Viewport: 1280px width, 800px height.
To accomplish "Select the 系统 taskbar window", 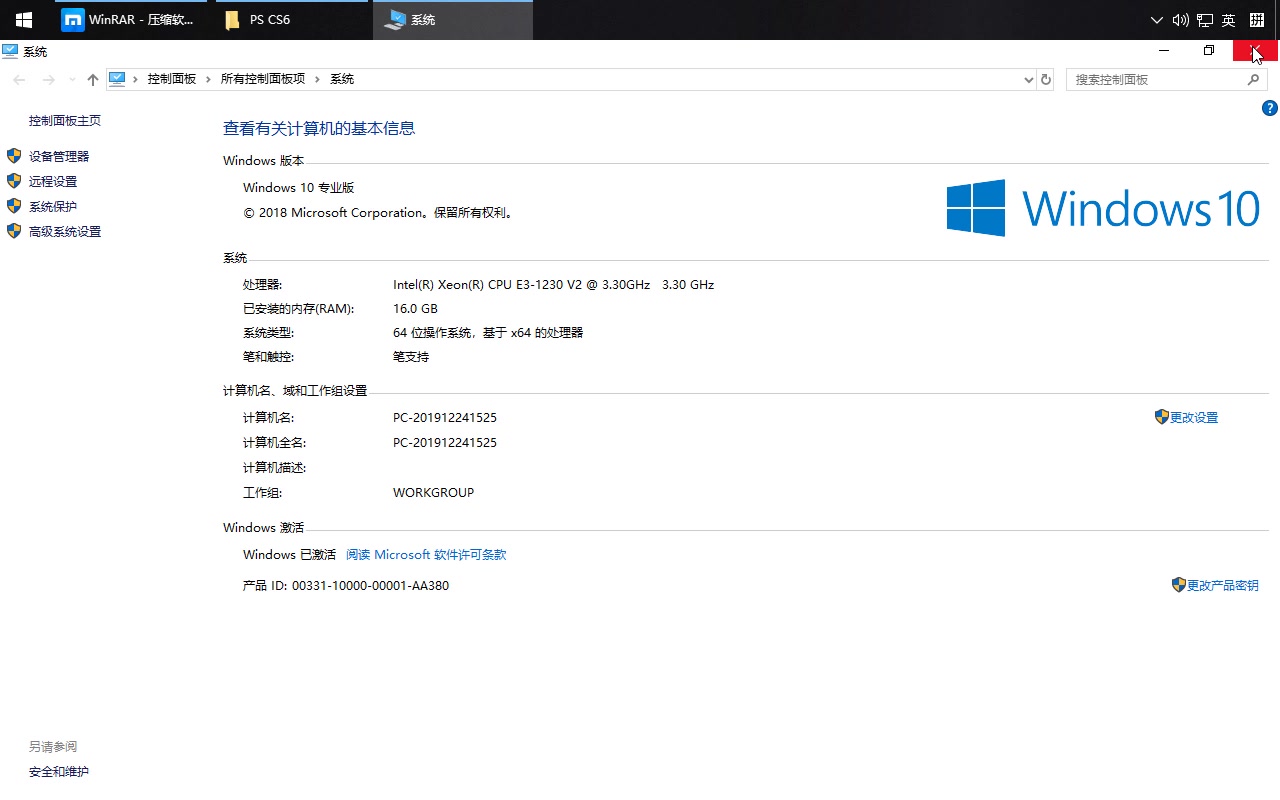I will 452,20.
